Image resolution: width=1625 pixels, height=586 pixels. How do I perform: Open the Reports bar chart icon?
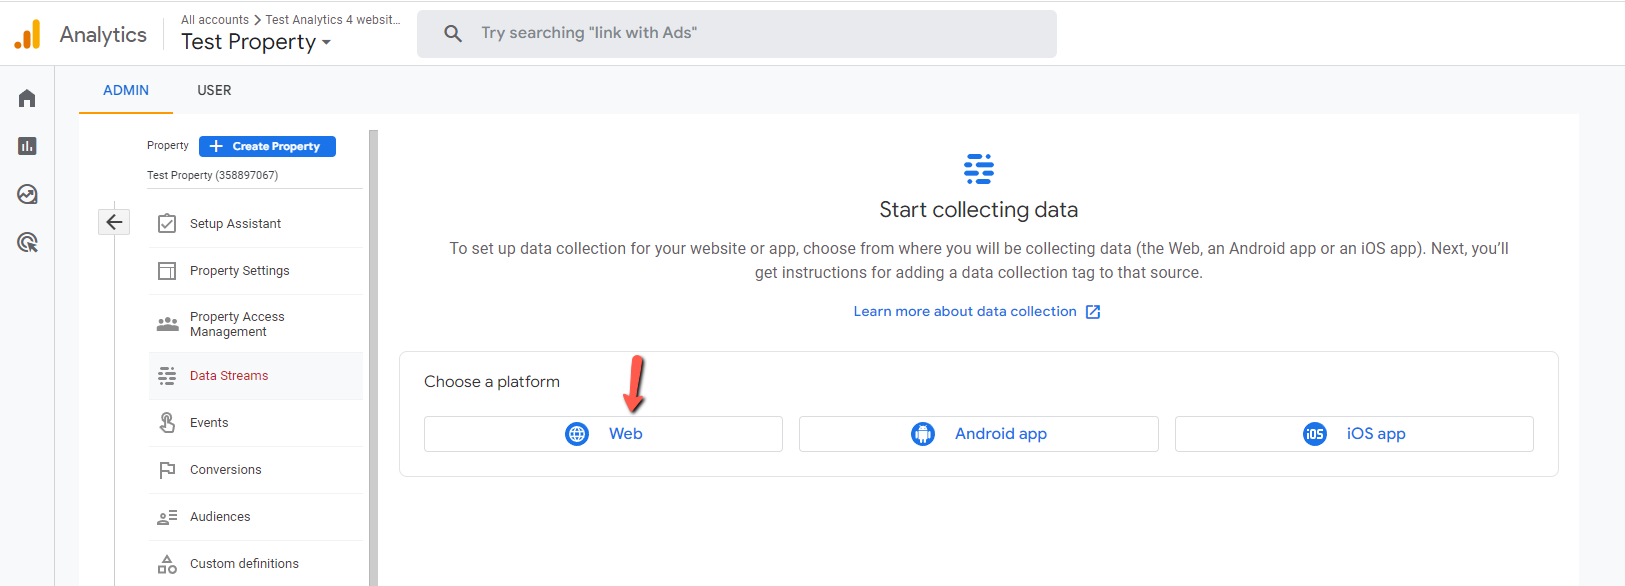27,146
